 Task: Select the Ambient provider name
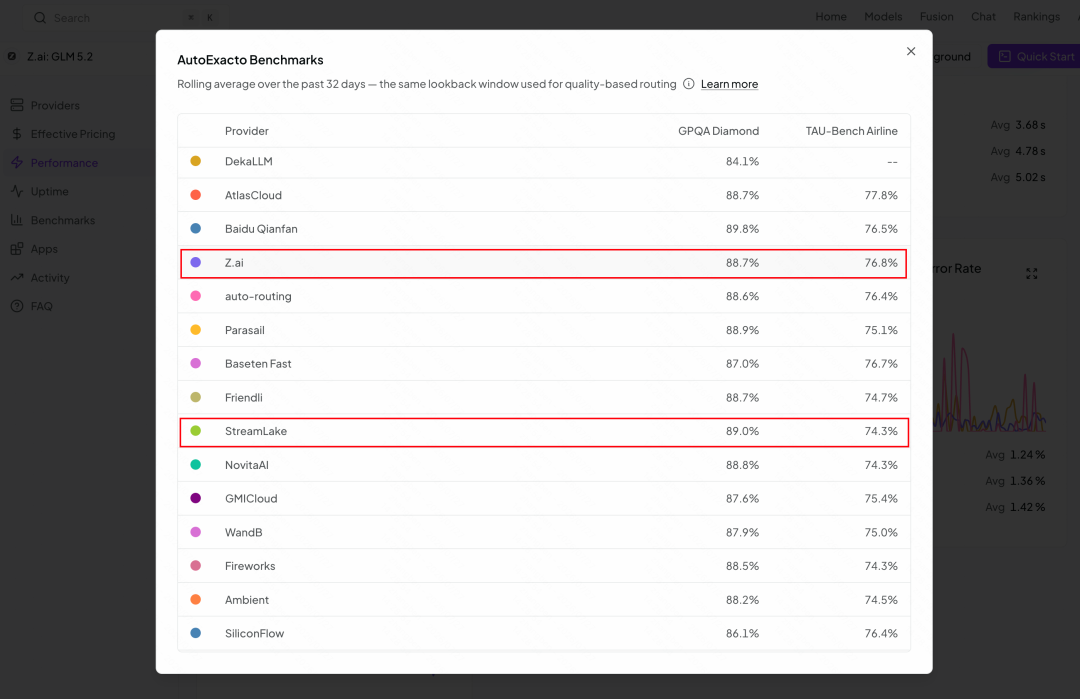pos(247,600)
